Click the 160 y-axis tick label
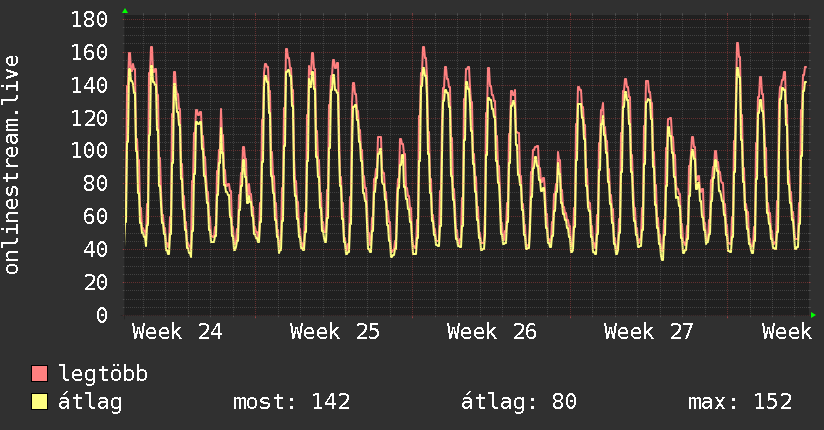This screenshot has width=824, height=430. [89, 52]
